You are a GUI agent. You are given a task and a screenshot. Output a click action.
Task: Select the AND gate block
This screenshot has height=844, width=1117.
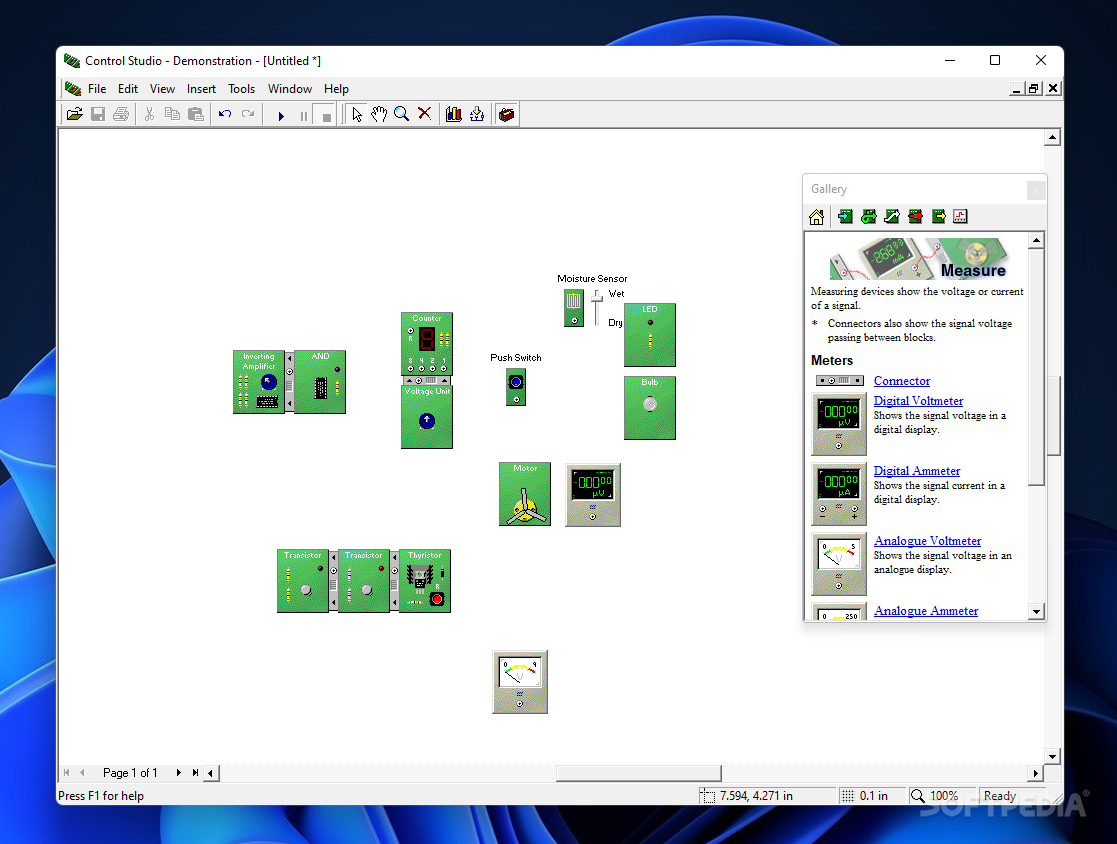tap(320, 382)
